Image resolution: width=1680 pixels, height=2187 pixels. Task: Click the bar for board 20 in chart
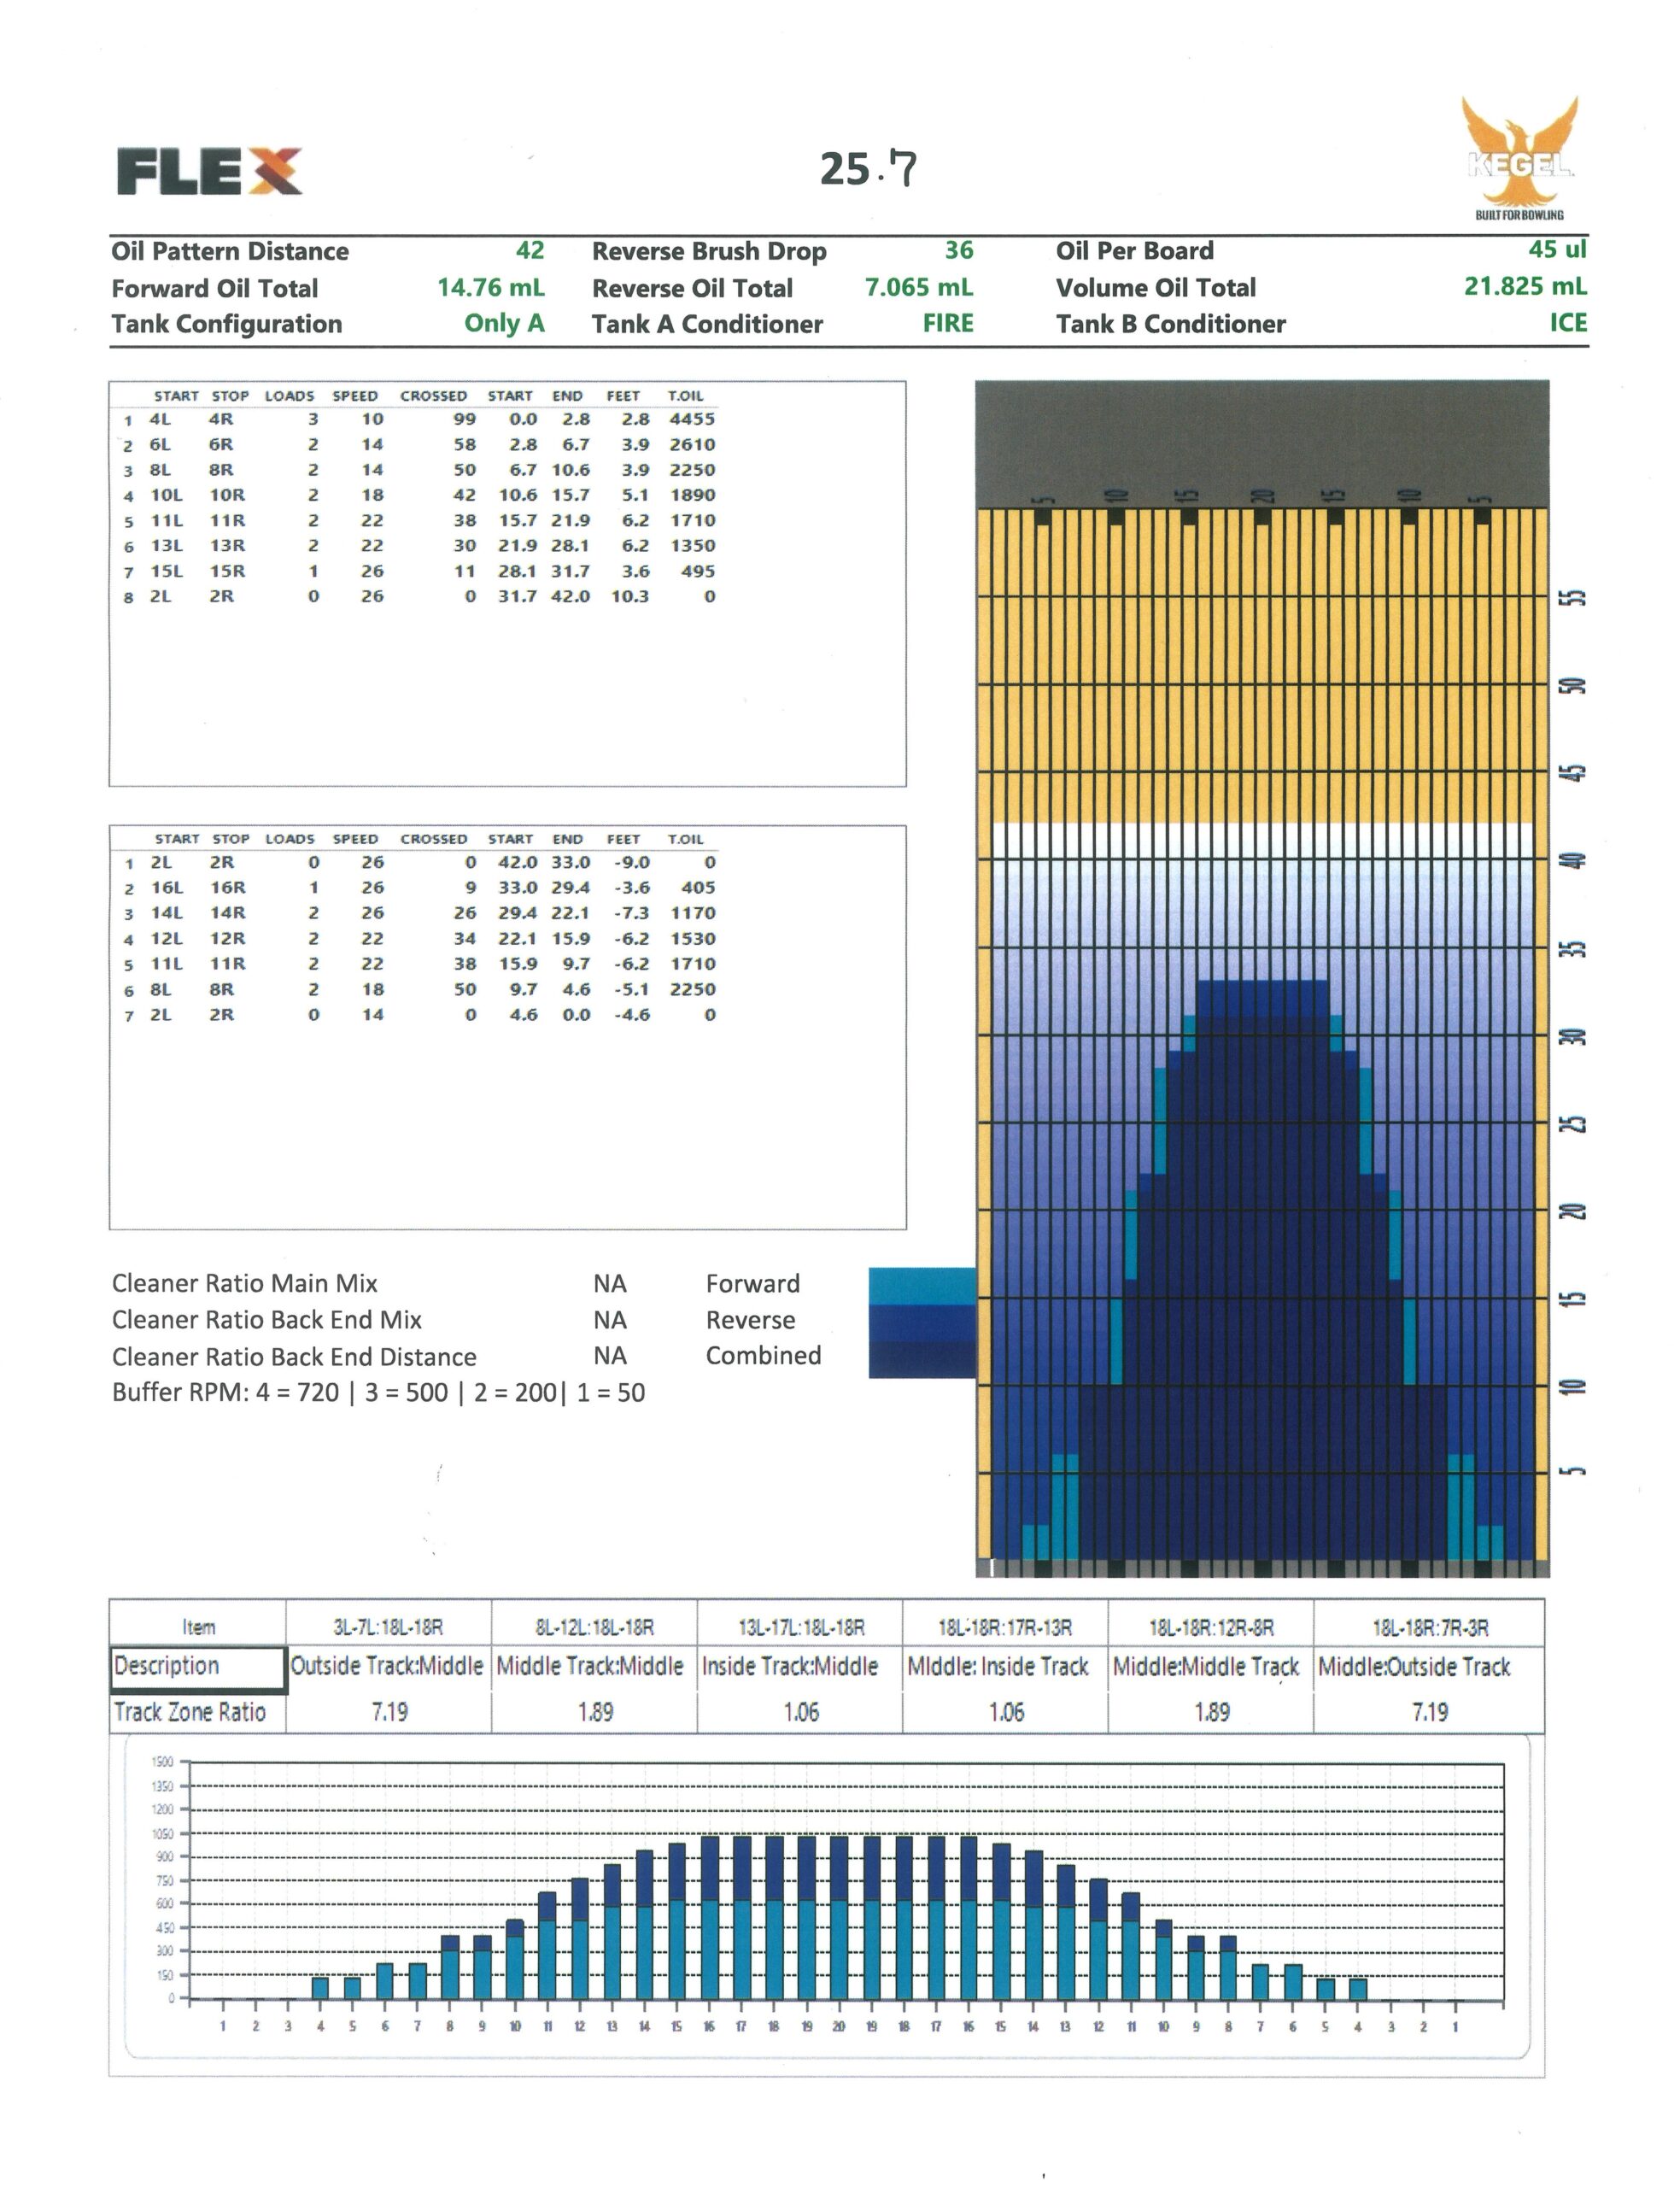(x=838, y=1917)
